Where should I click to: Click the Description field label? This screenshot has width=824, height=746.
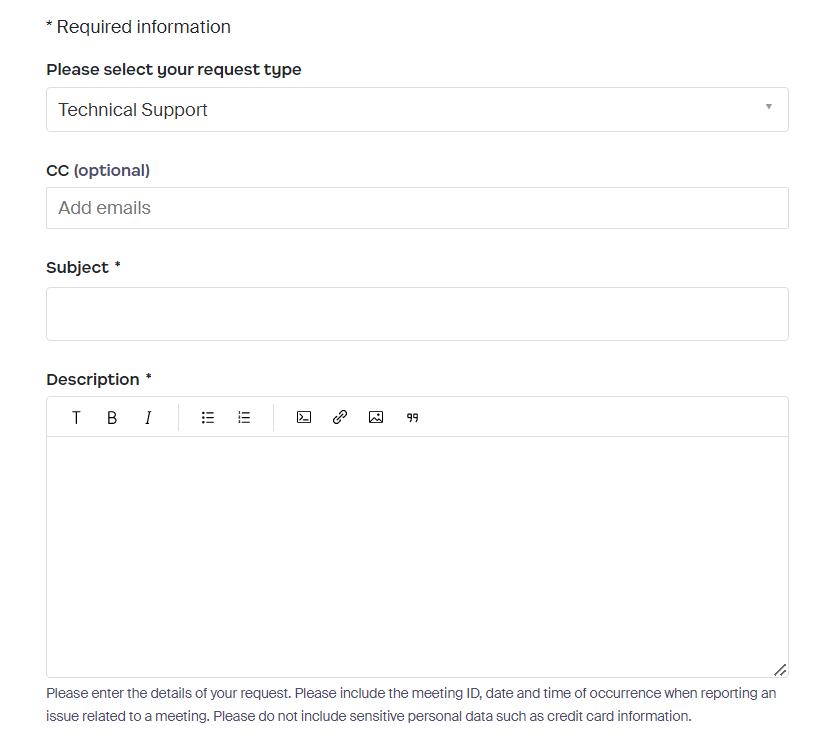[x=93, y=380]
